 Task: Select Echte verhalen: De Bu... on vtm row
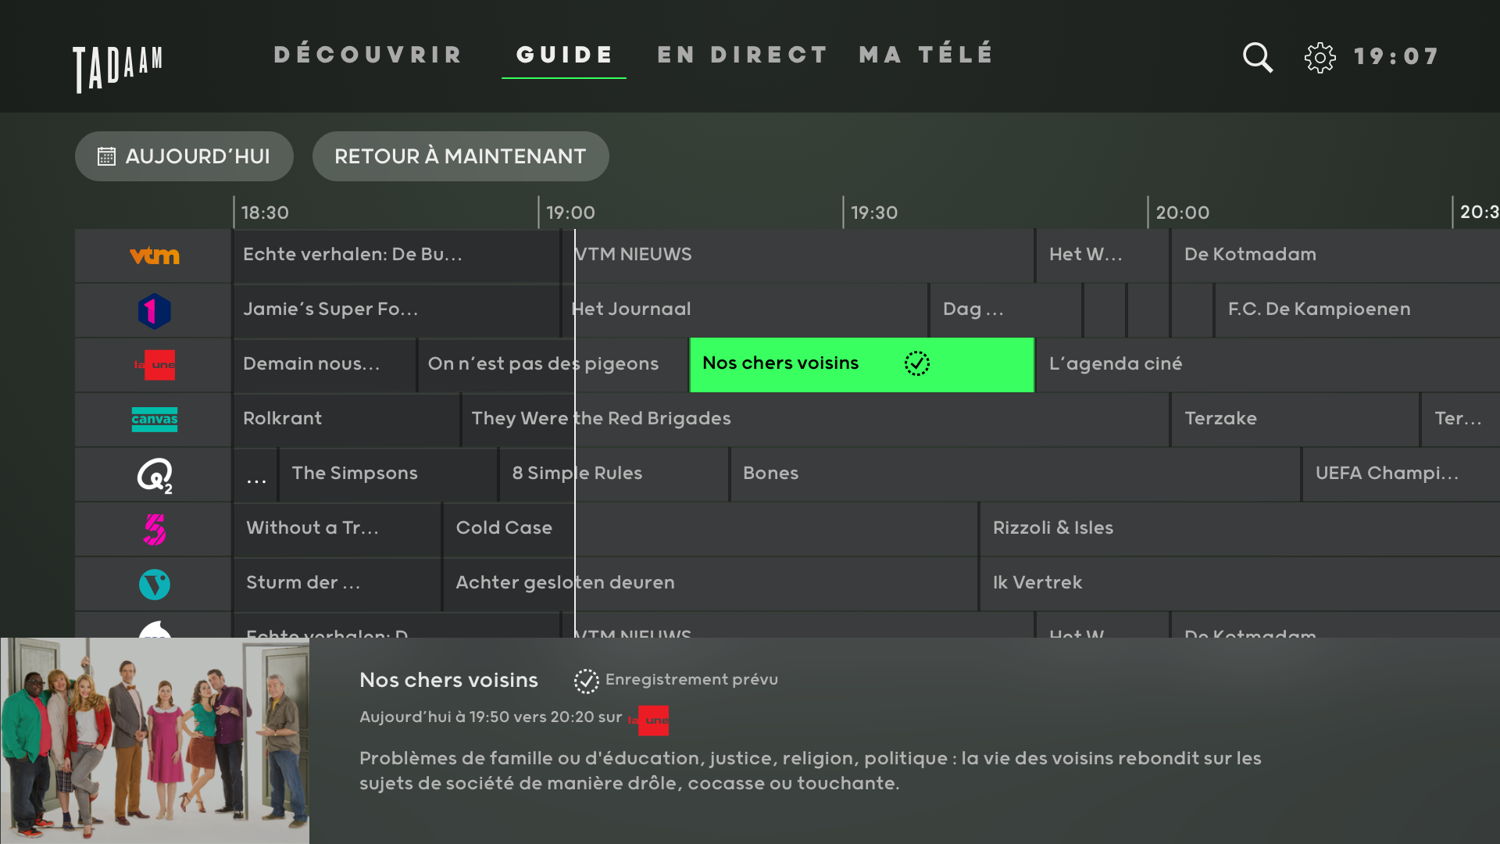point(397,255)
